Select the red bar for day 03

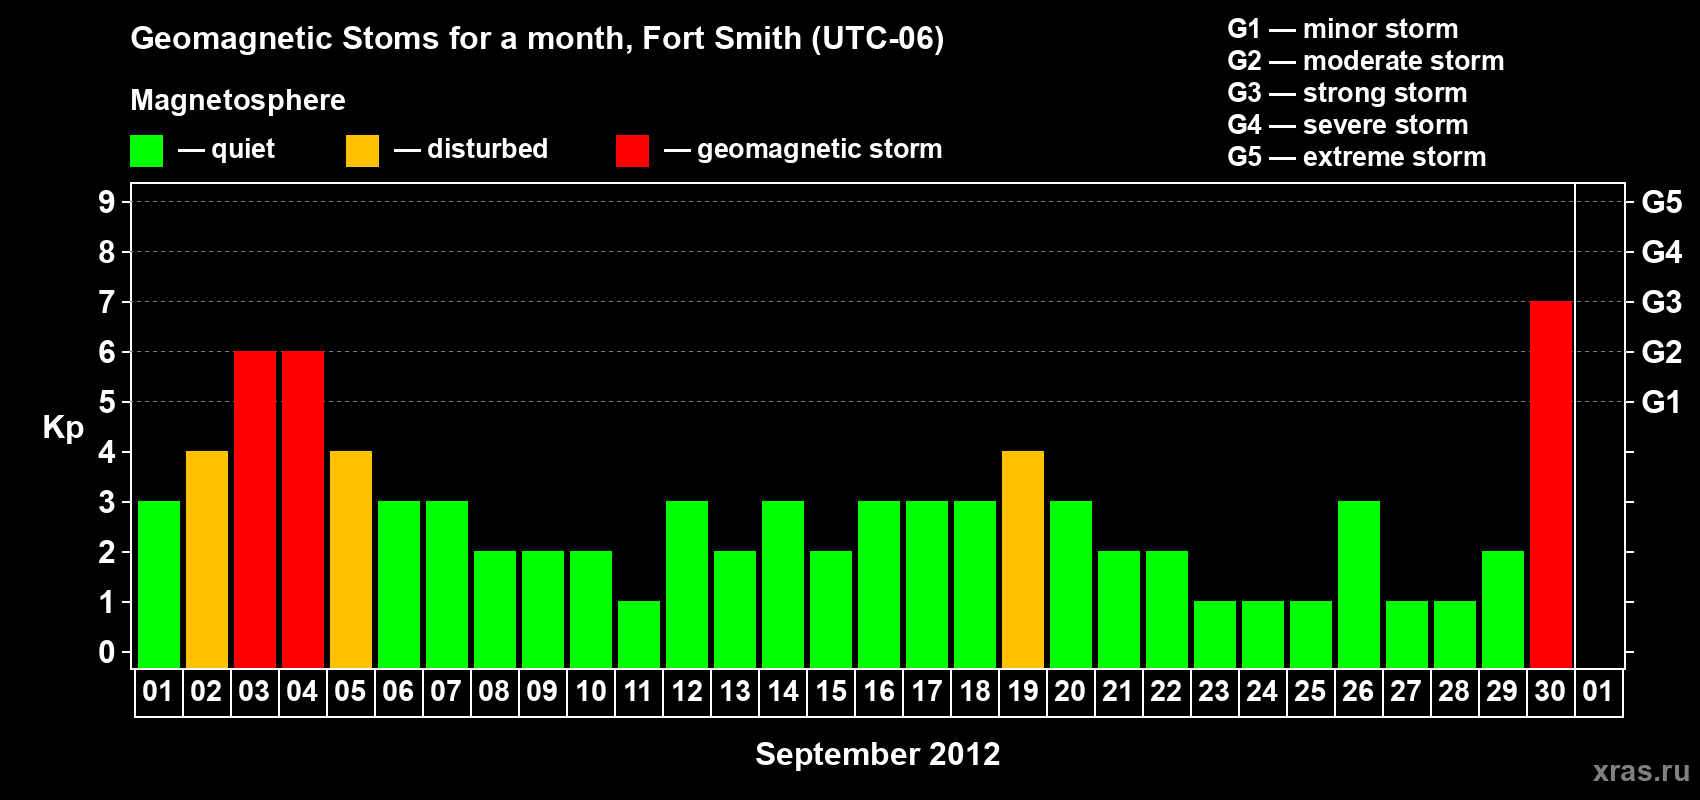[x=255, y=509]
